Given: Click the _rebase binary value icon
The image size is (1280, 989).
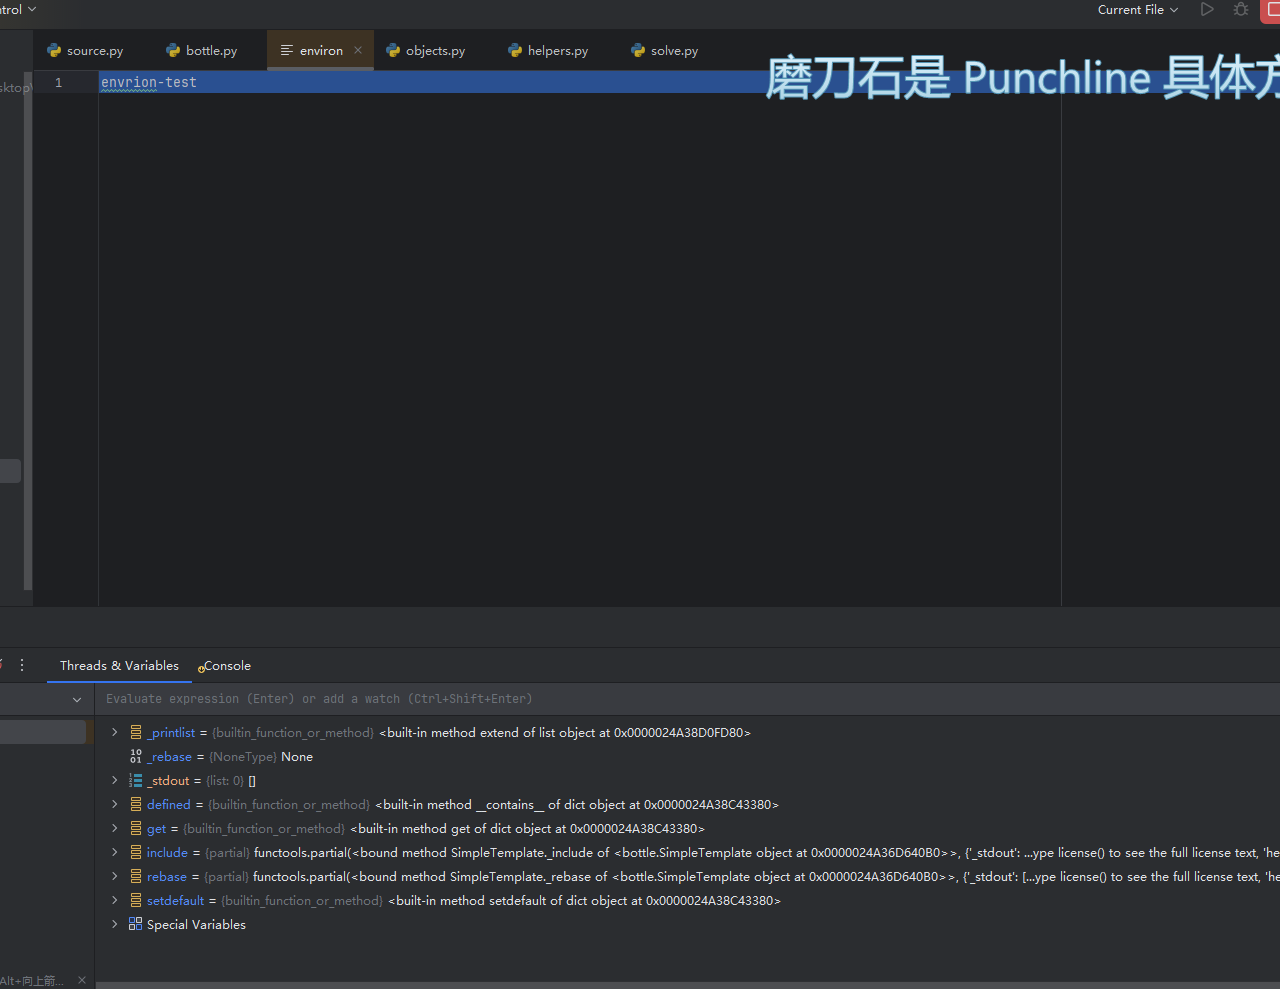Looking at the screenshot, I should pyautogui.click(x=136, y=756).
